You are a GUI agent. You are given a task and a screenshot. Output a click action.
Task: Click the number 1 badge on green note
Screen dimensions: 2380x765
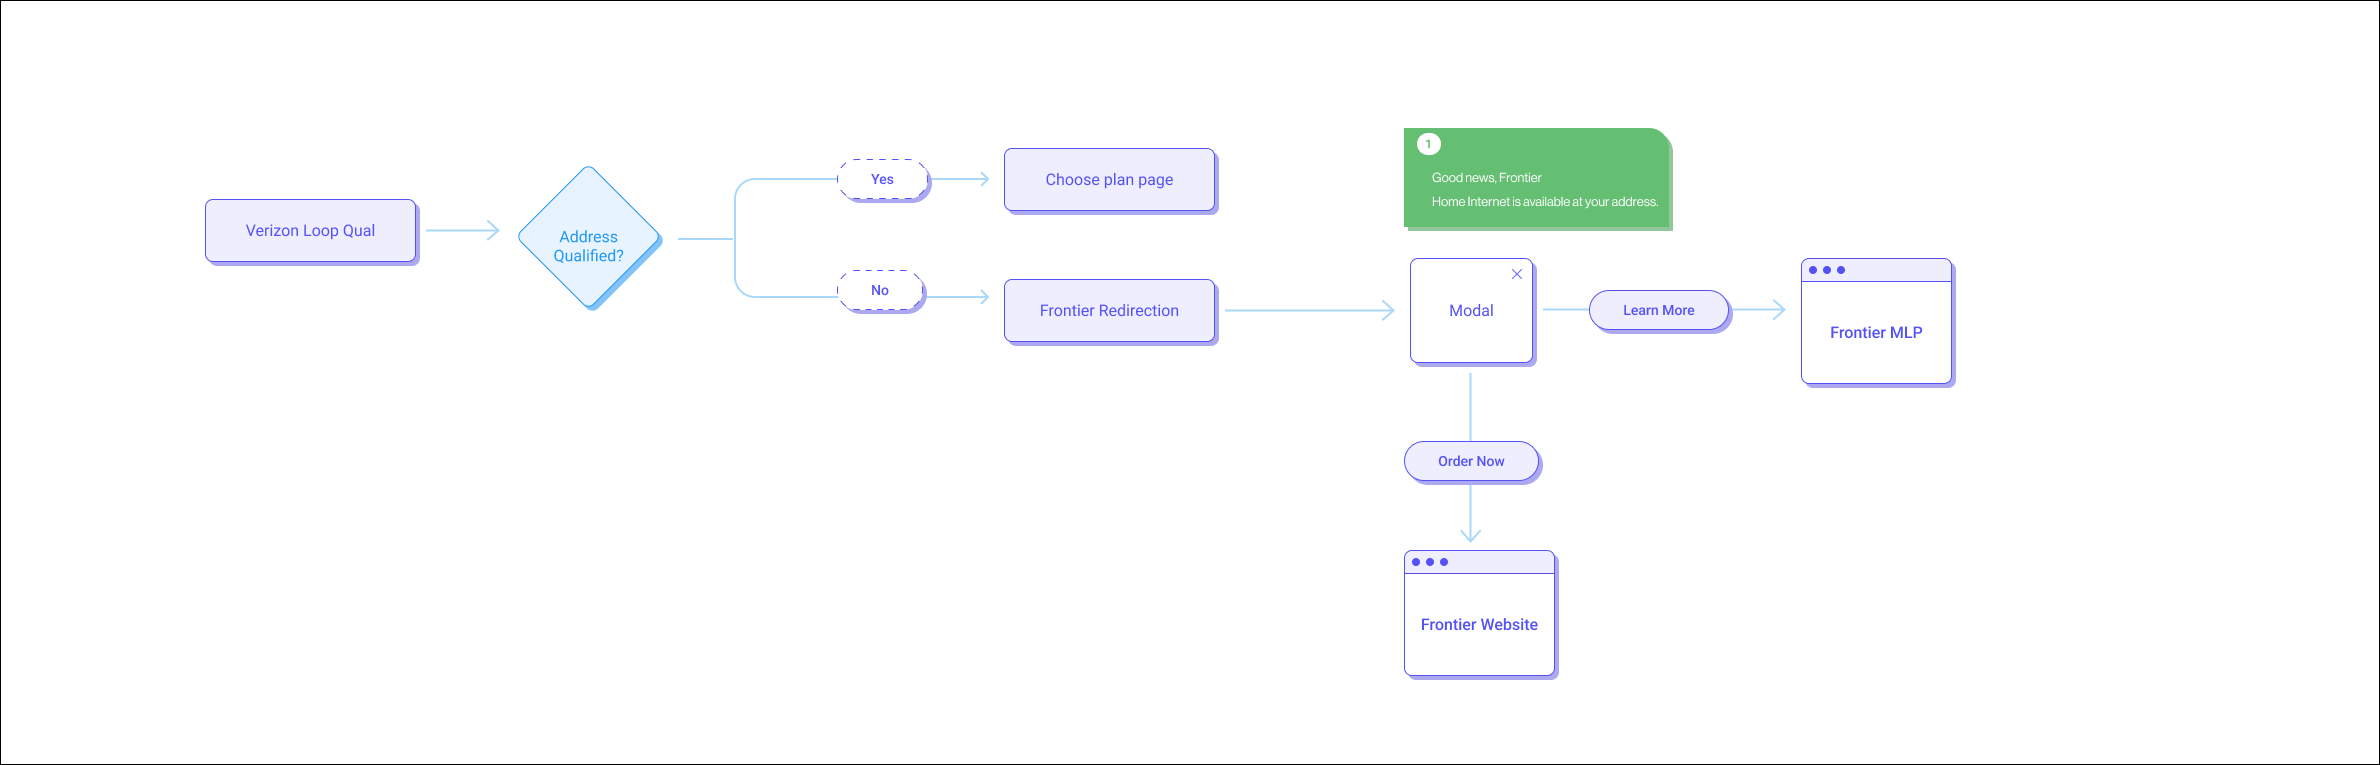(x=1429, y=144)
